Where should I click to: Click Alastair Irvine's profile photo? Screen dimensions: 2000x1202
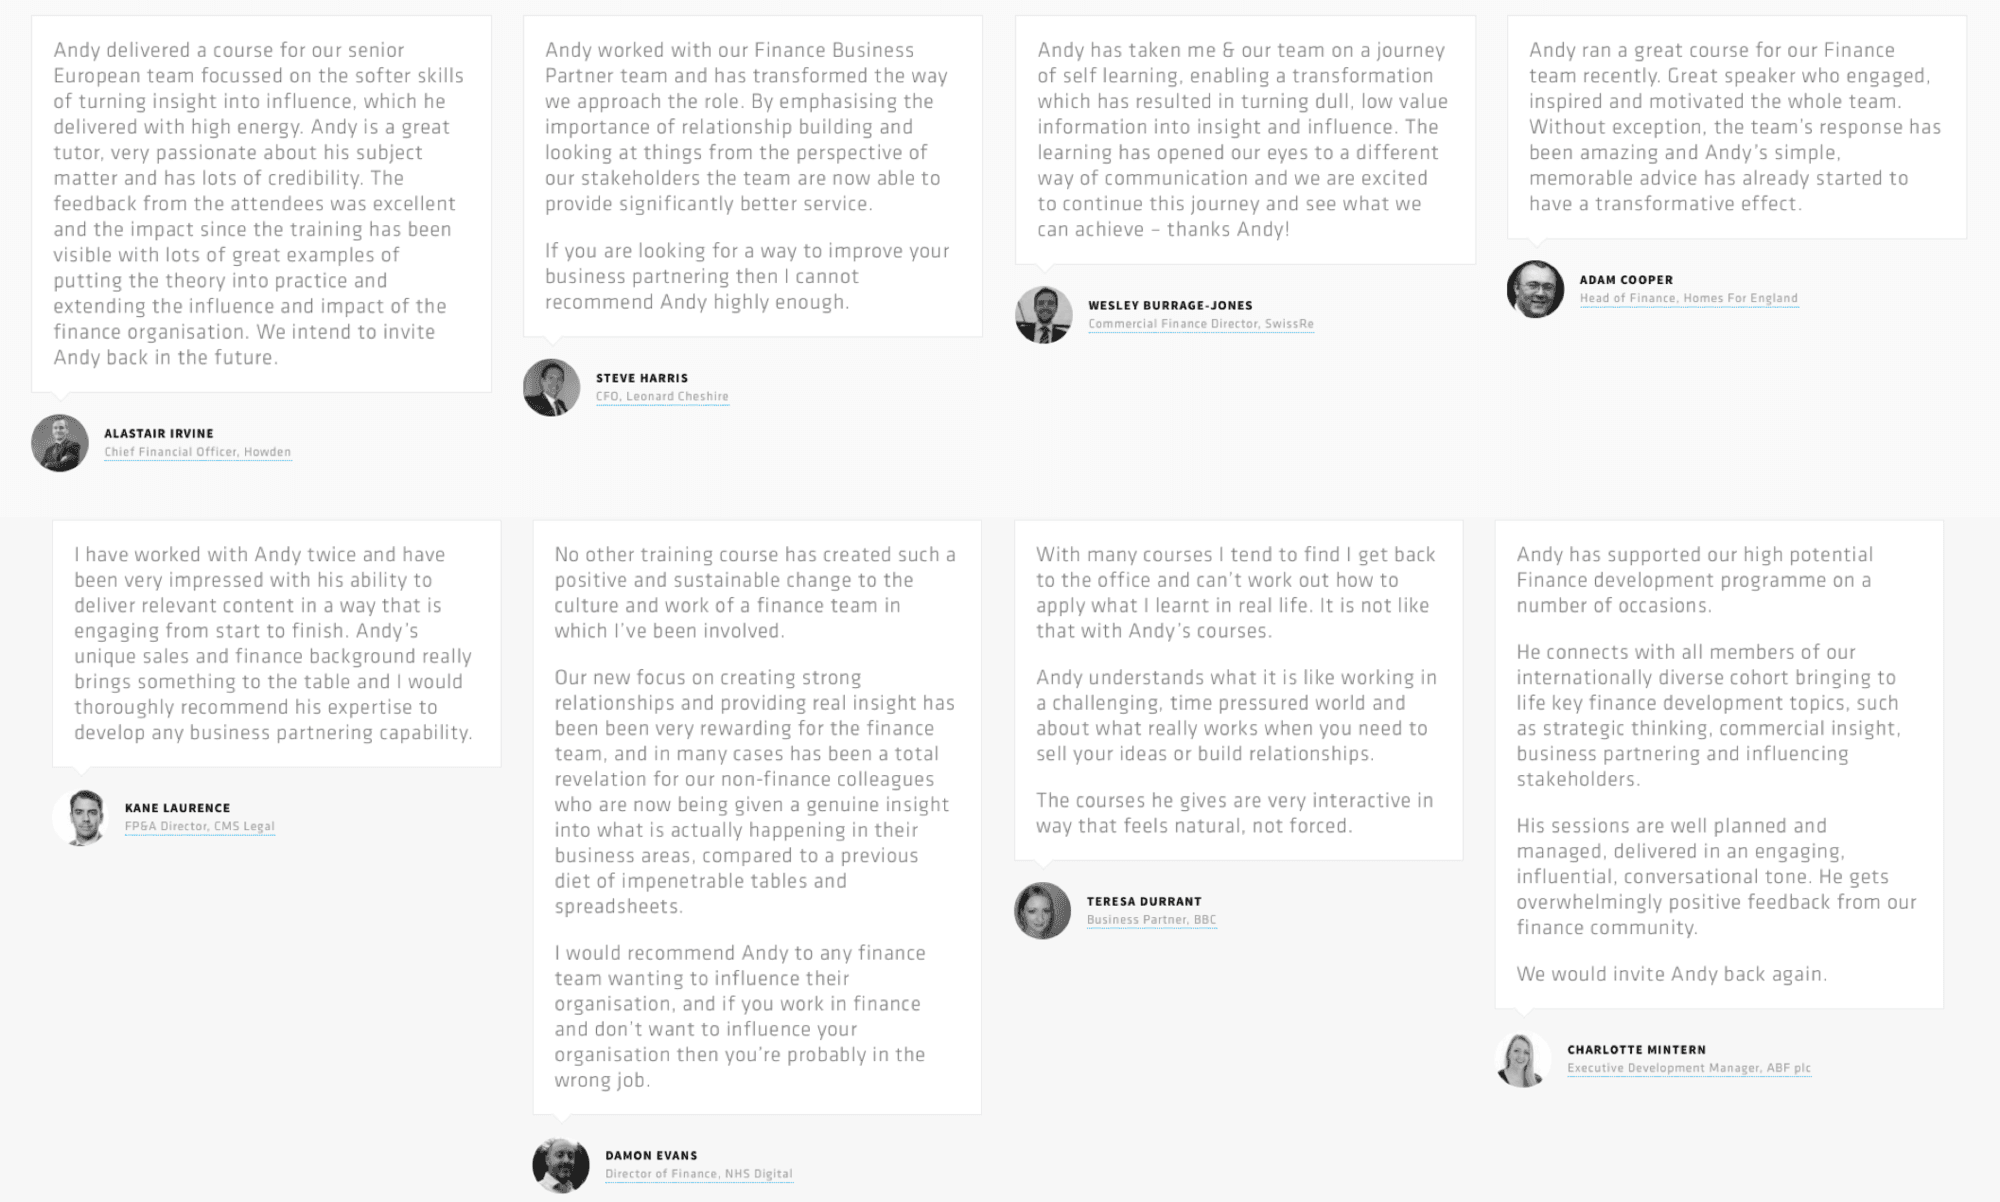tap(60, 443)
